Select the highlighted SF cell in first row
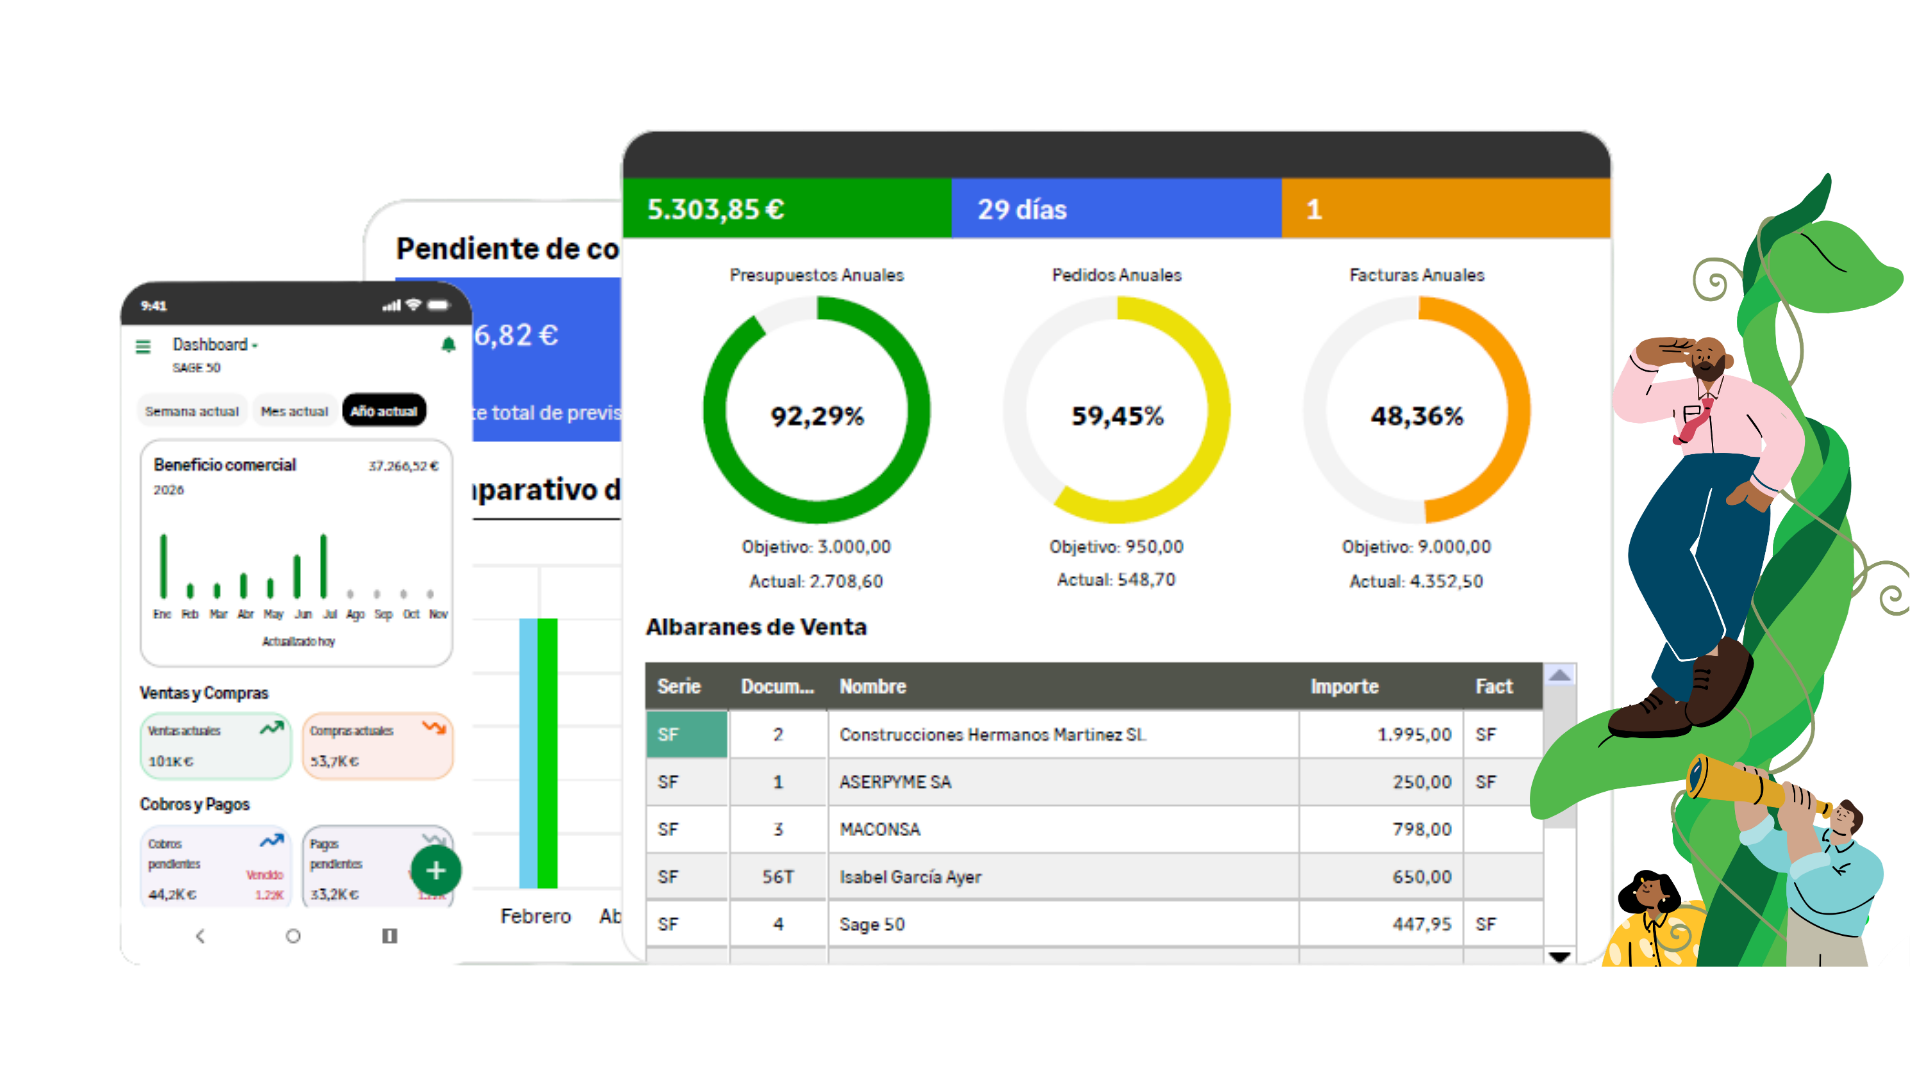Screen dimensions: 1920x1080 [x=687, y=734]
